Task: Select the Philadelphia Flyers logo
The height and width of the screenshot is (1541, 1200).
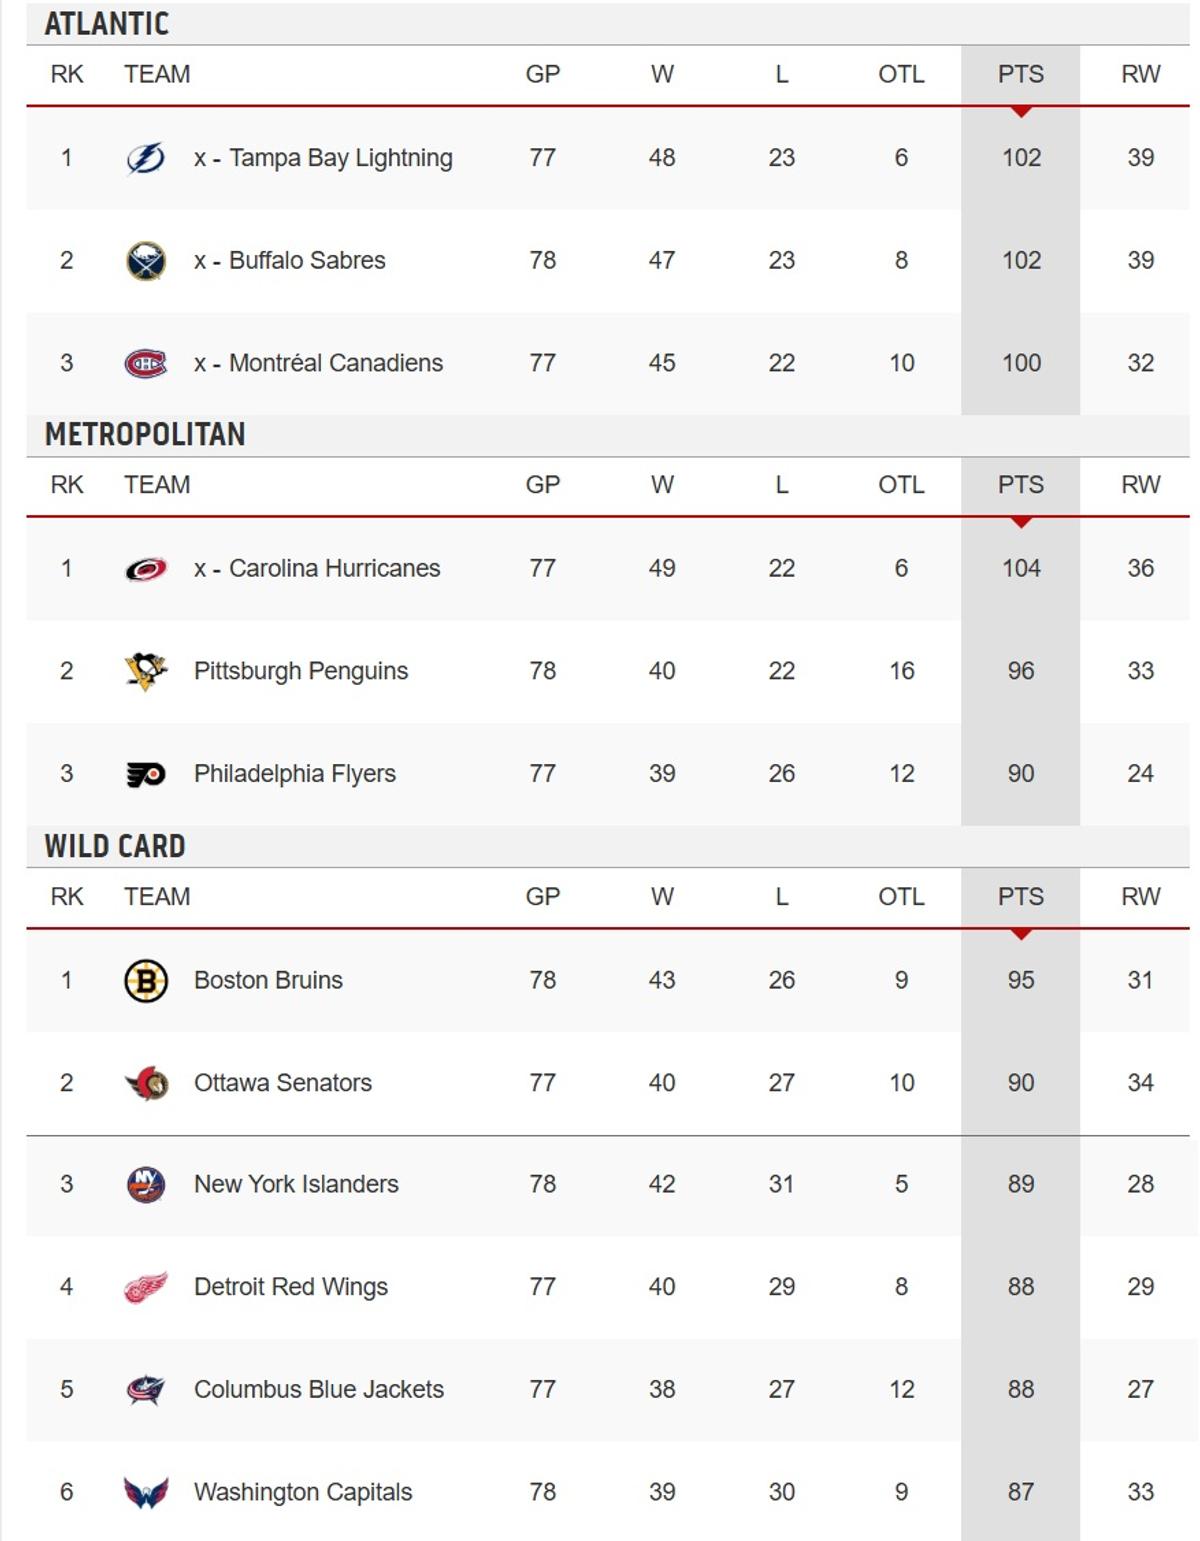Action: tap(144, 773)
